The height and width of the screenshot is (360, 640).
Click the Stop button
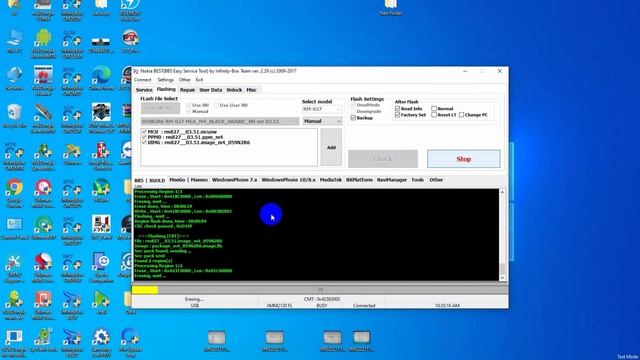464,159
